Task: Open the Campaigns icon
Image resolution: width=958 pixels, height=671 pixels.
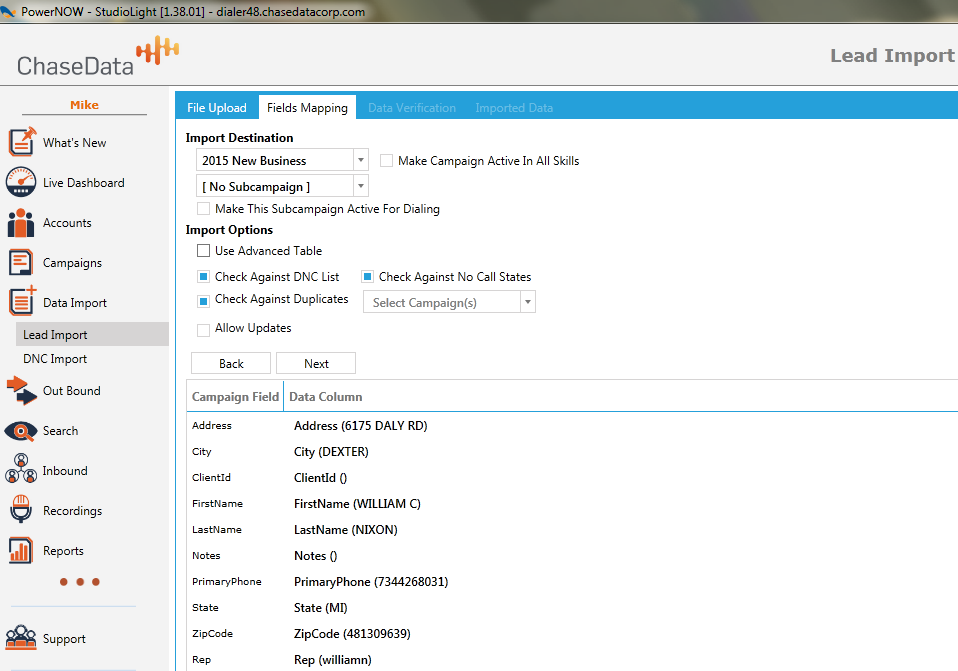Action: 22,263
